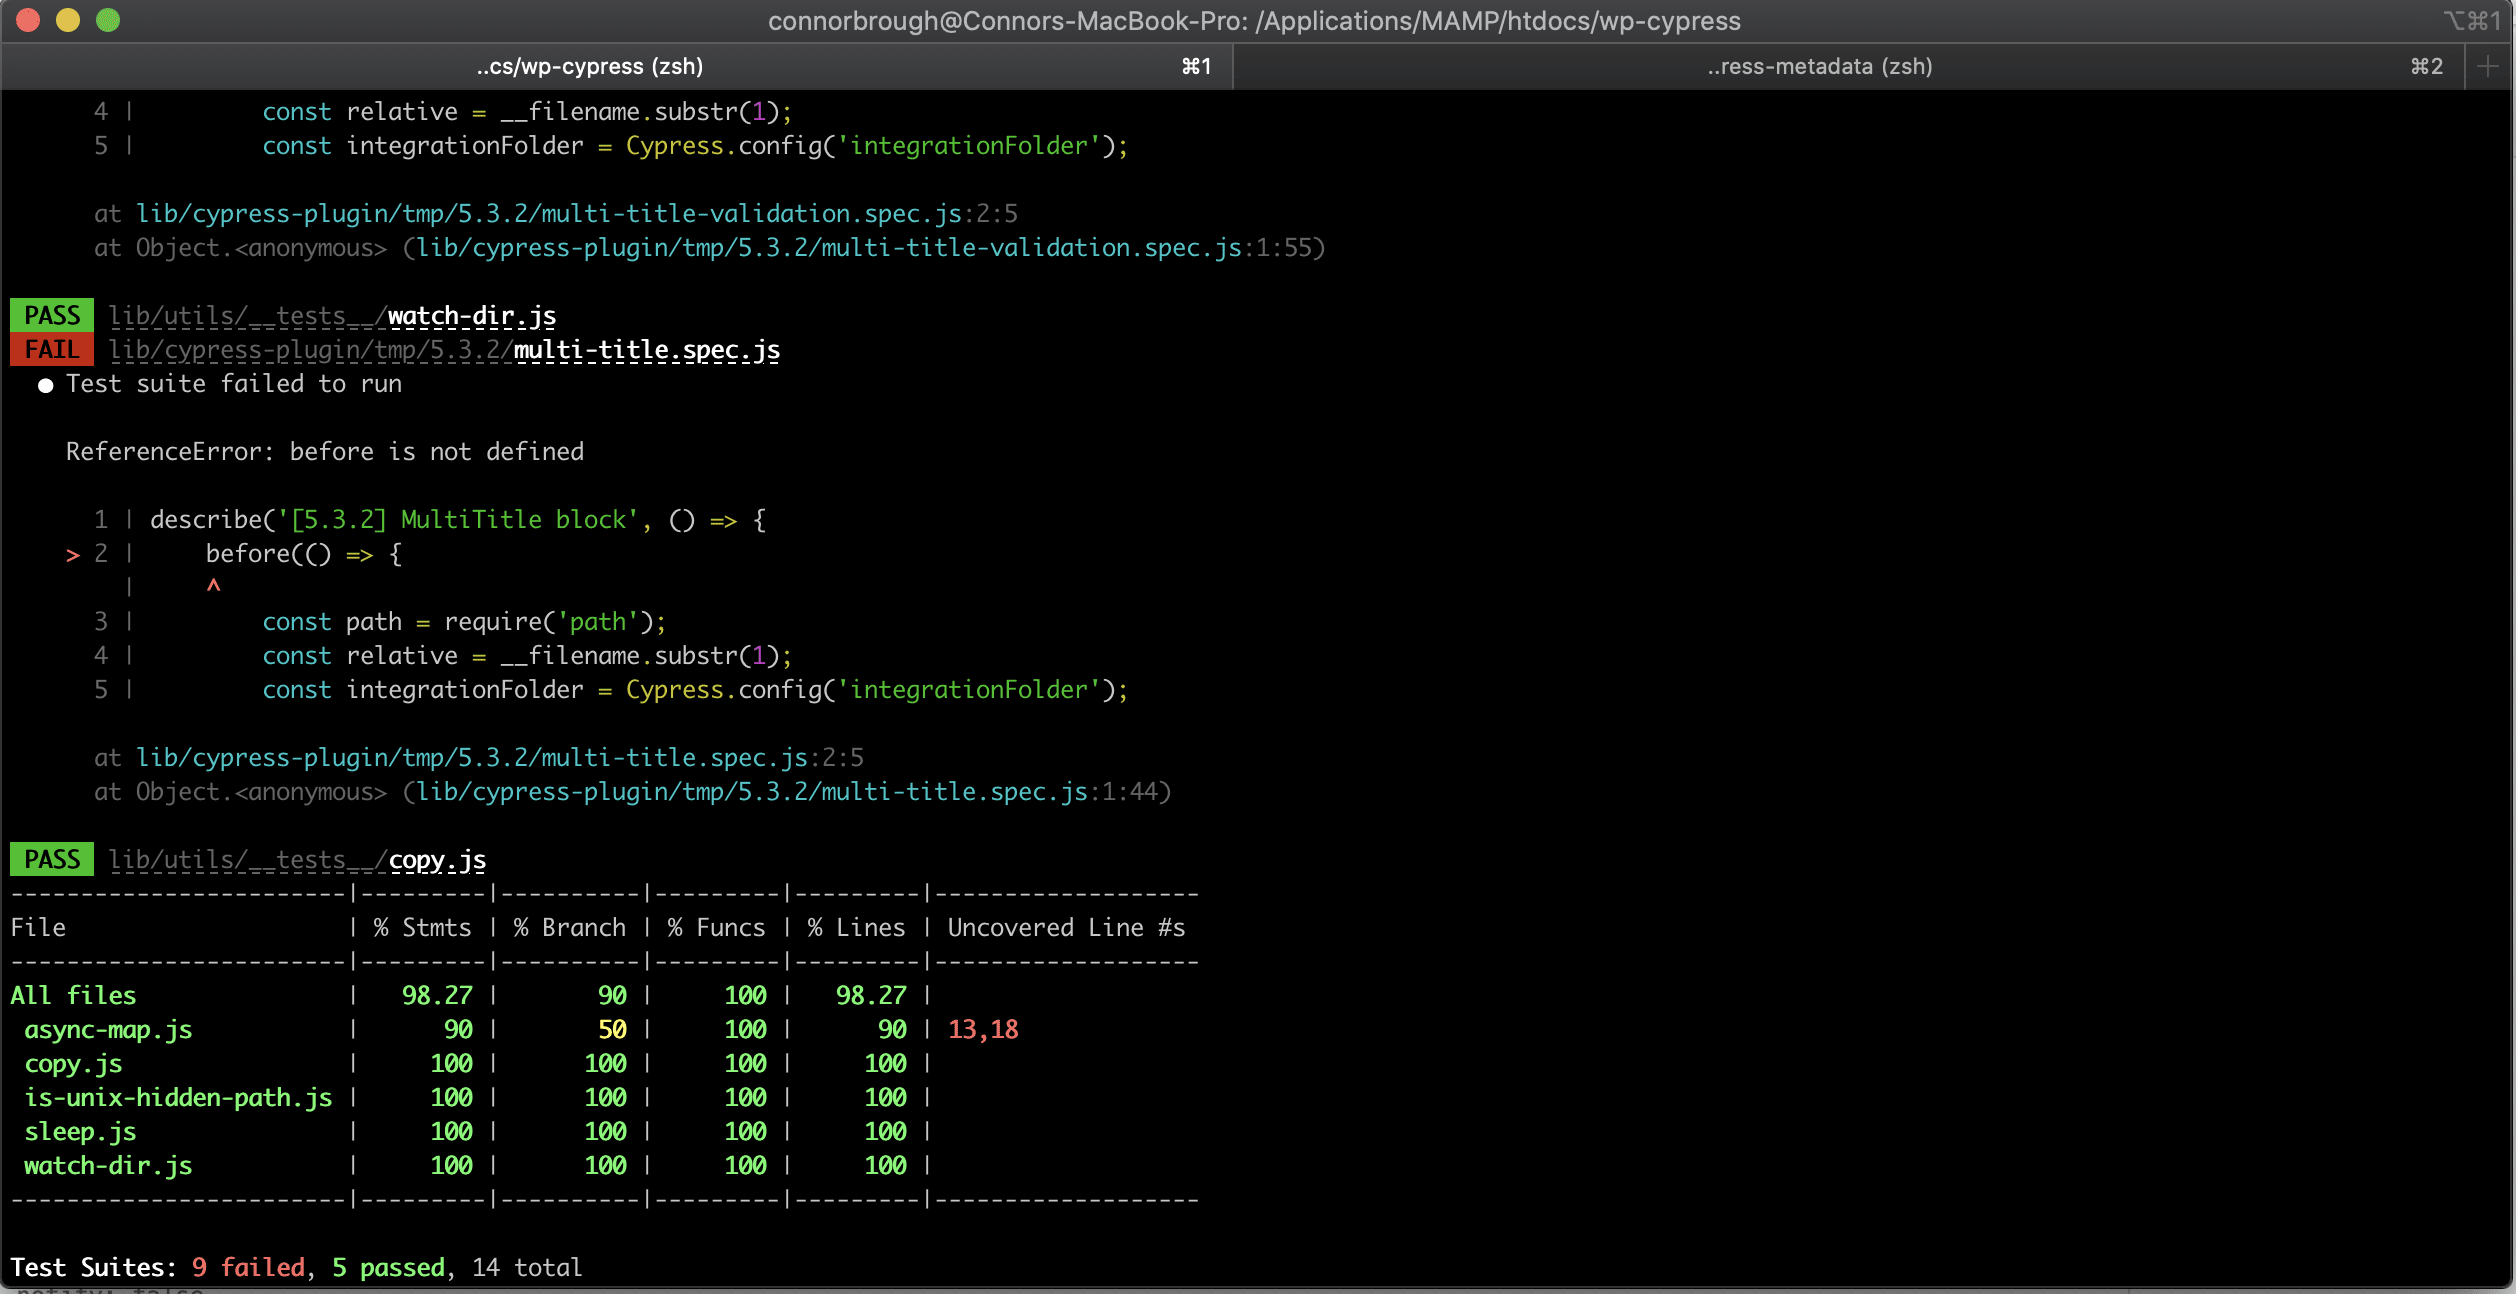Click 'Test suite failed to run' message
Screen dimensions: 2516x1294
point(234,384)
